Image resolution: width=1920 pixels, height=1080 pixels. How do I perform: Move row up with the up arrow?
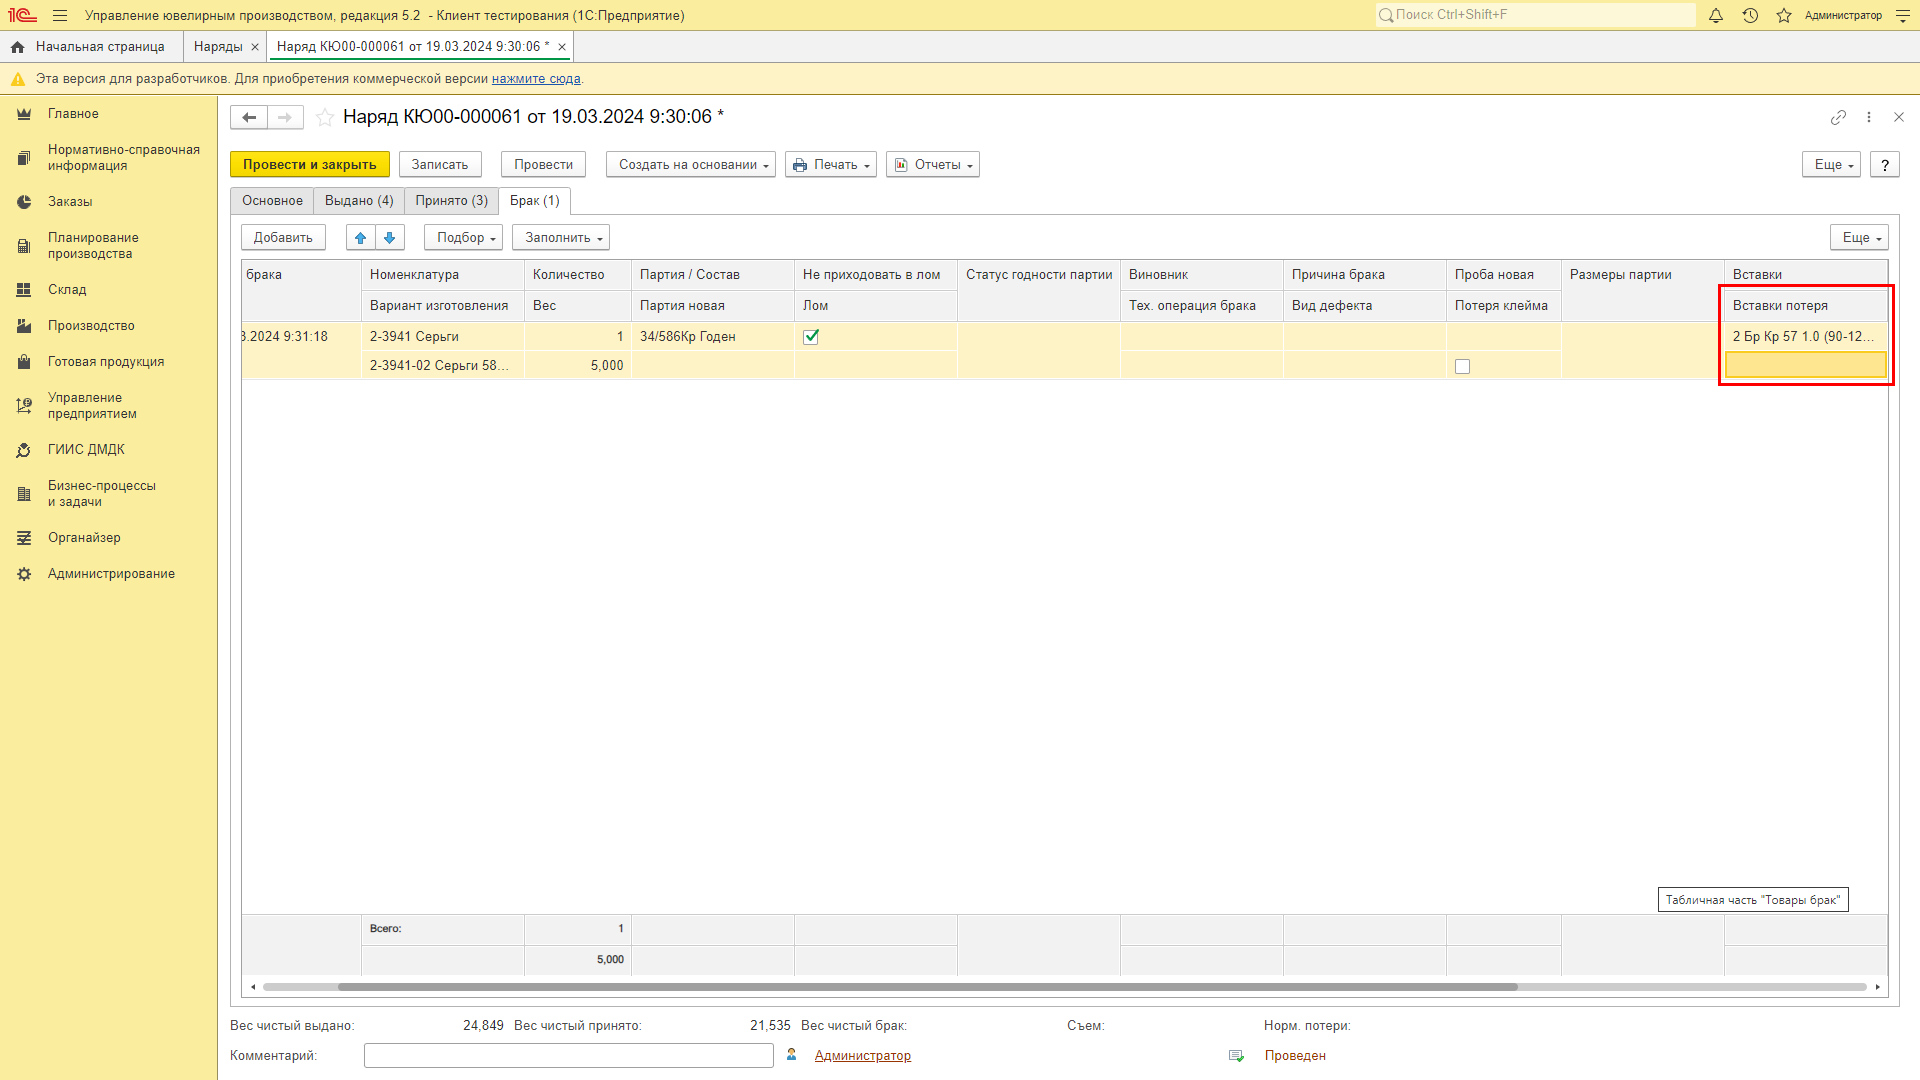pos(361,237)
